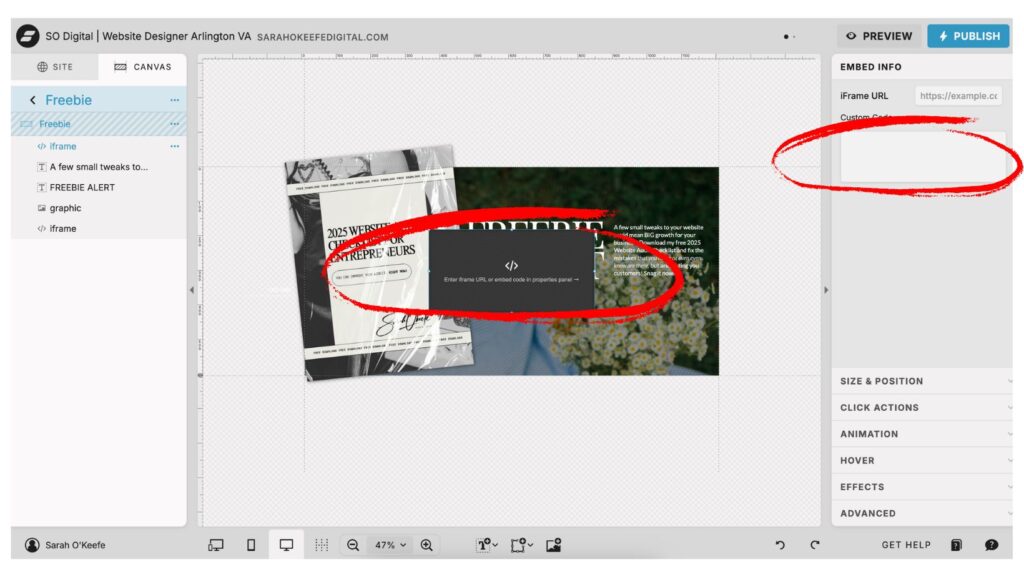Click the checklist graphic image on canvas
The height and width of the screenshot is (577, 1024).
click(x=379, y=261)
